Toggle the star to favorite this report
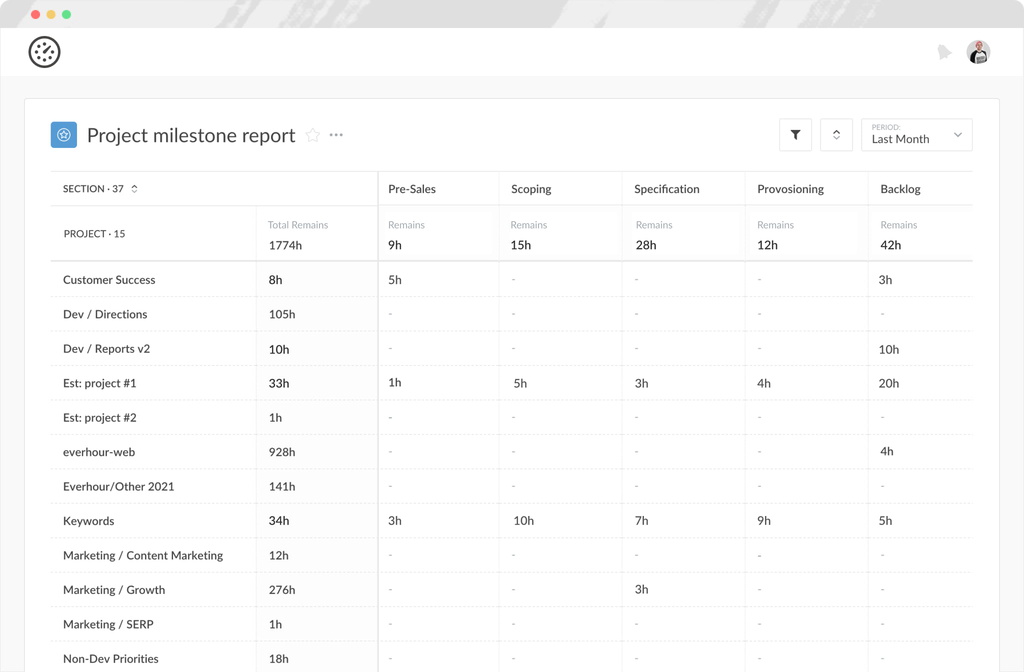This screenshot has width=1024, height=672. pos(312,135)
